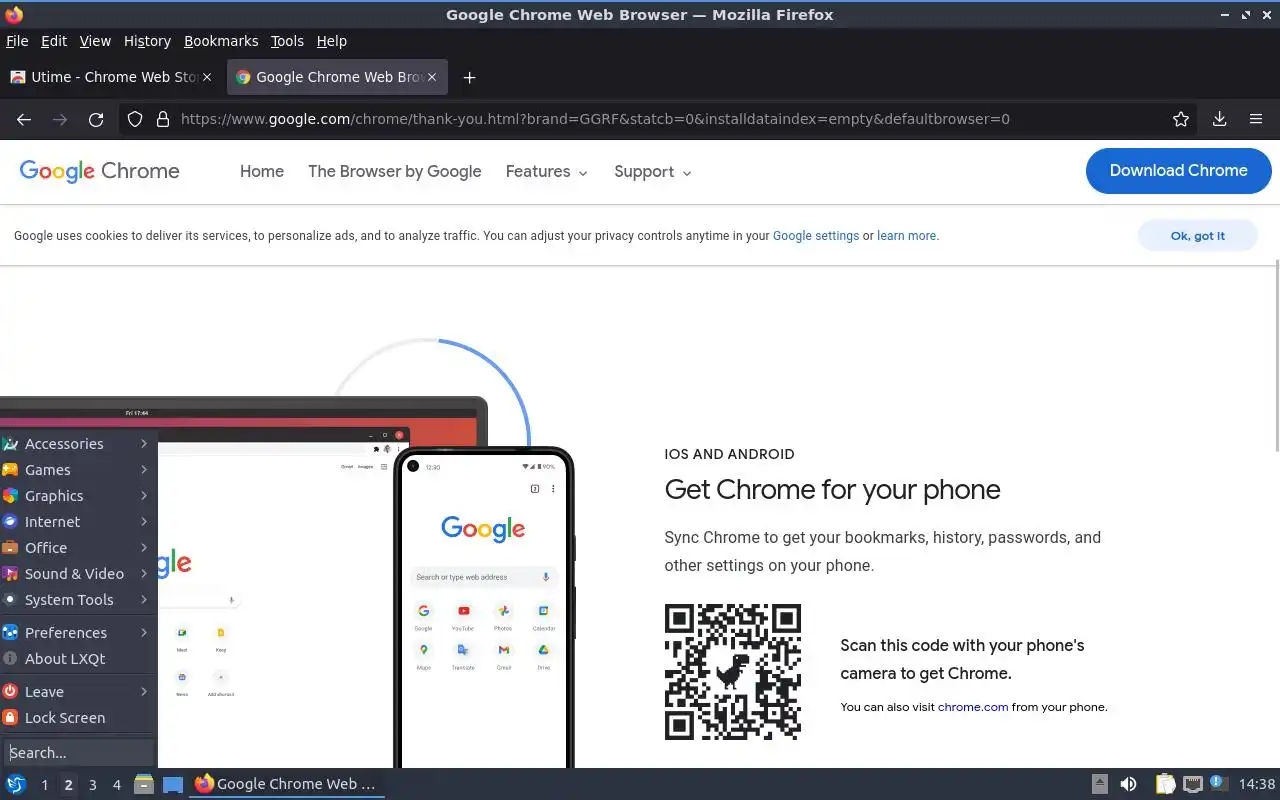Click the arrow beside Graphics

point(144,496)
